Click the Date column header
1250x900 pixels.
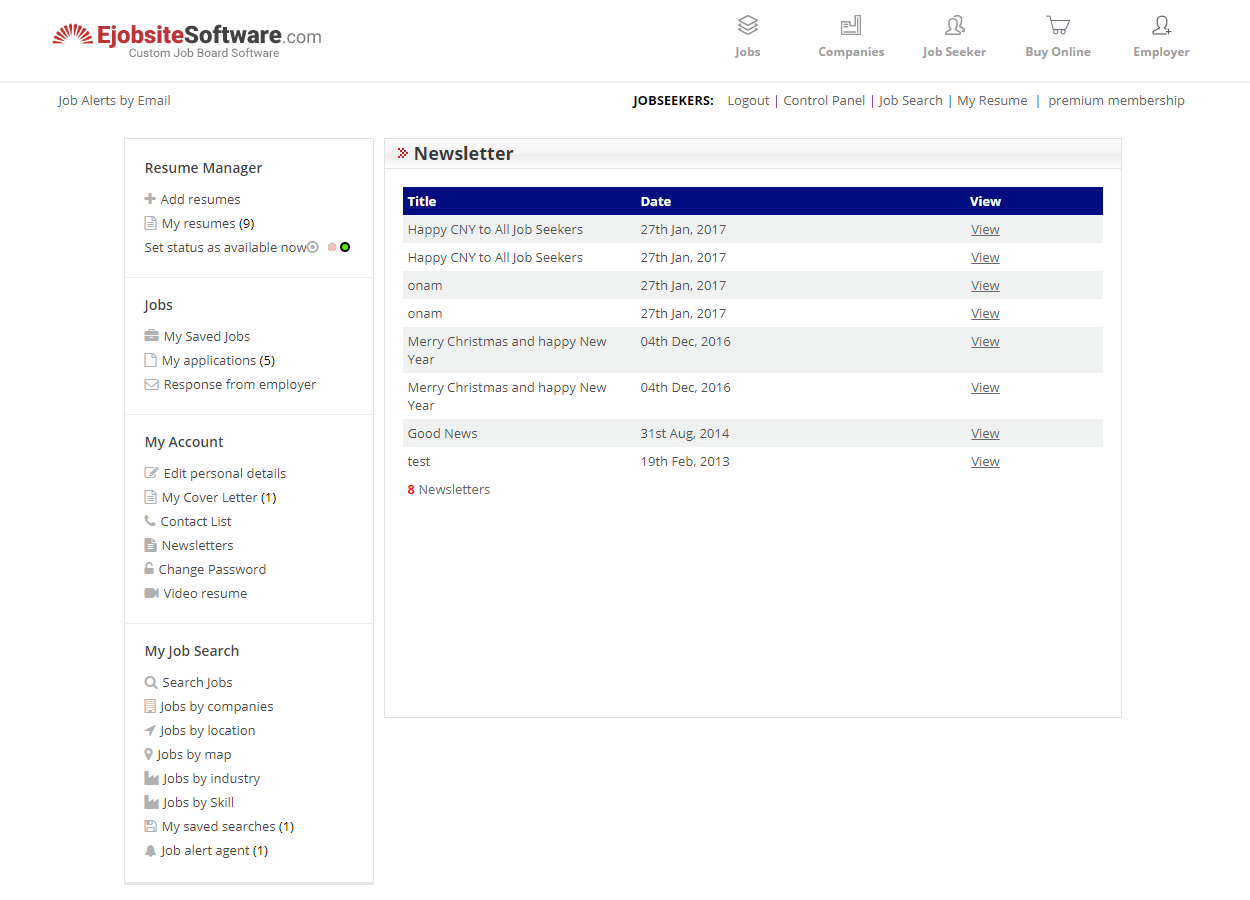tap(656, 201)
